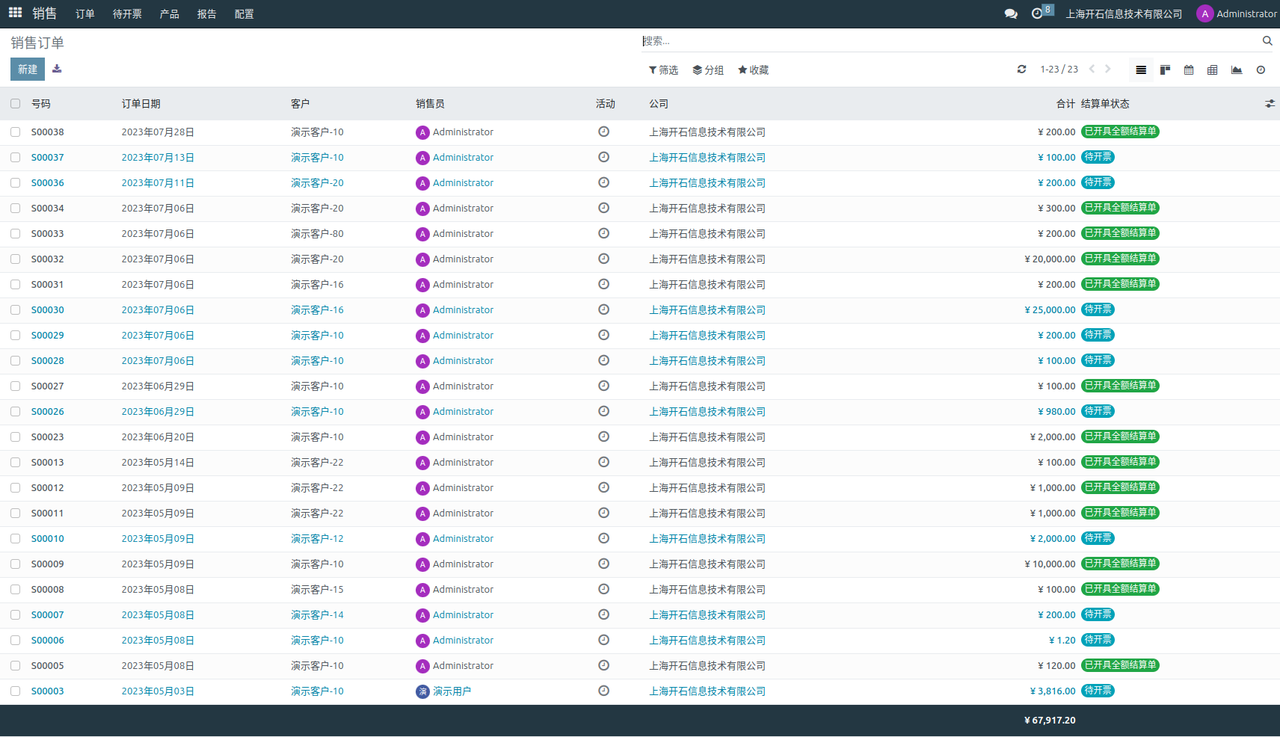Click the 新建 button
The width and height of the screenshot is (1280, 737).
click(27, 69)
